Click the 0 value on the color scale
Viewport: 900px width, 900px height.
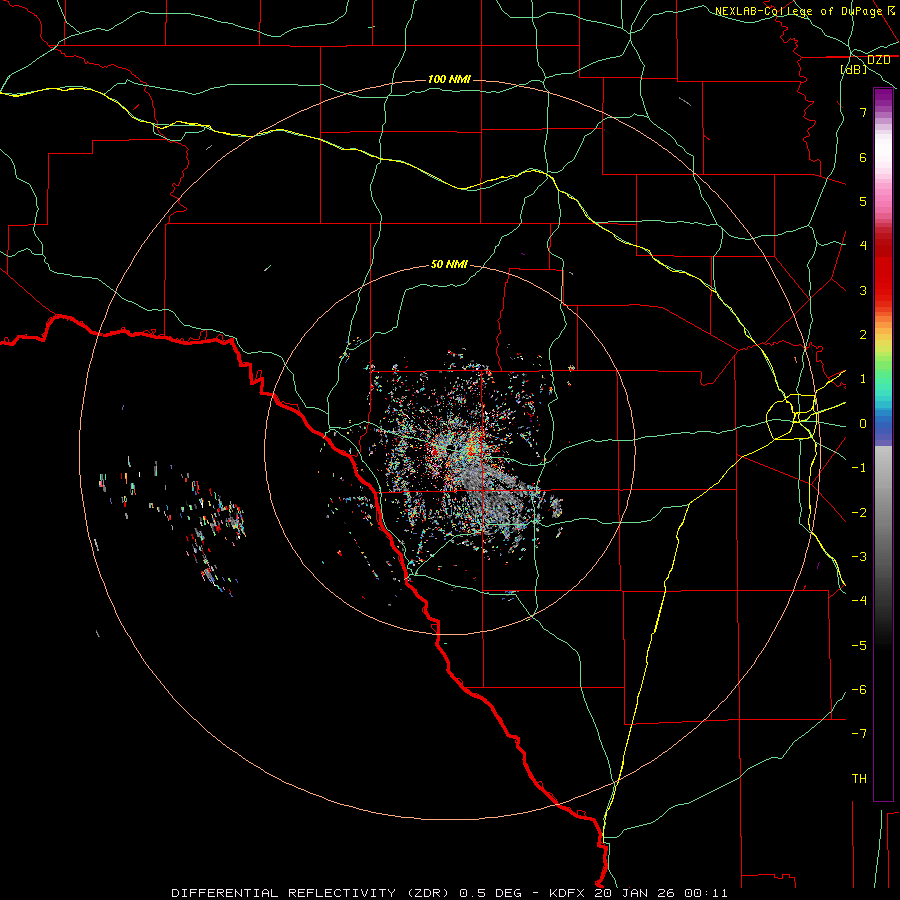click(x=863, y=424)
